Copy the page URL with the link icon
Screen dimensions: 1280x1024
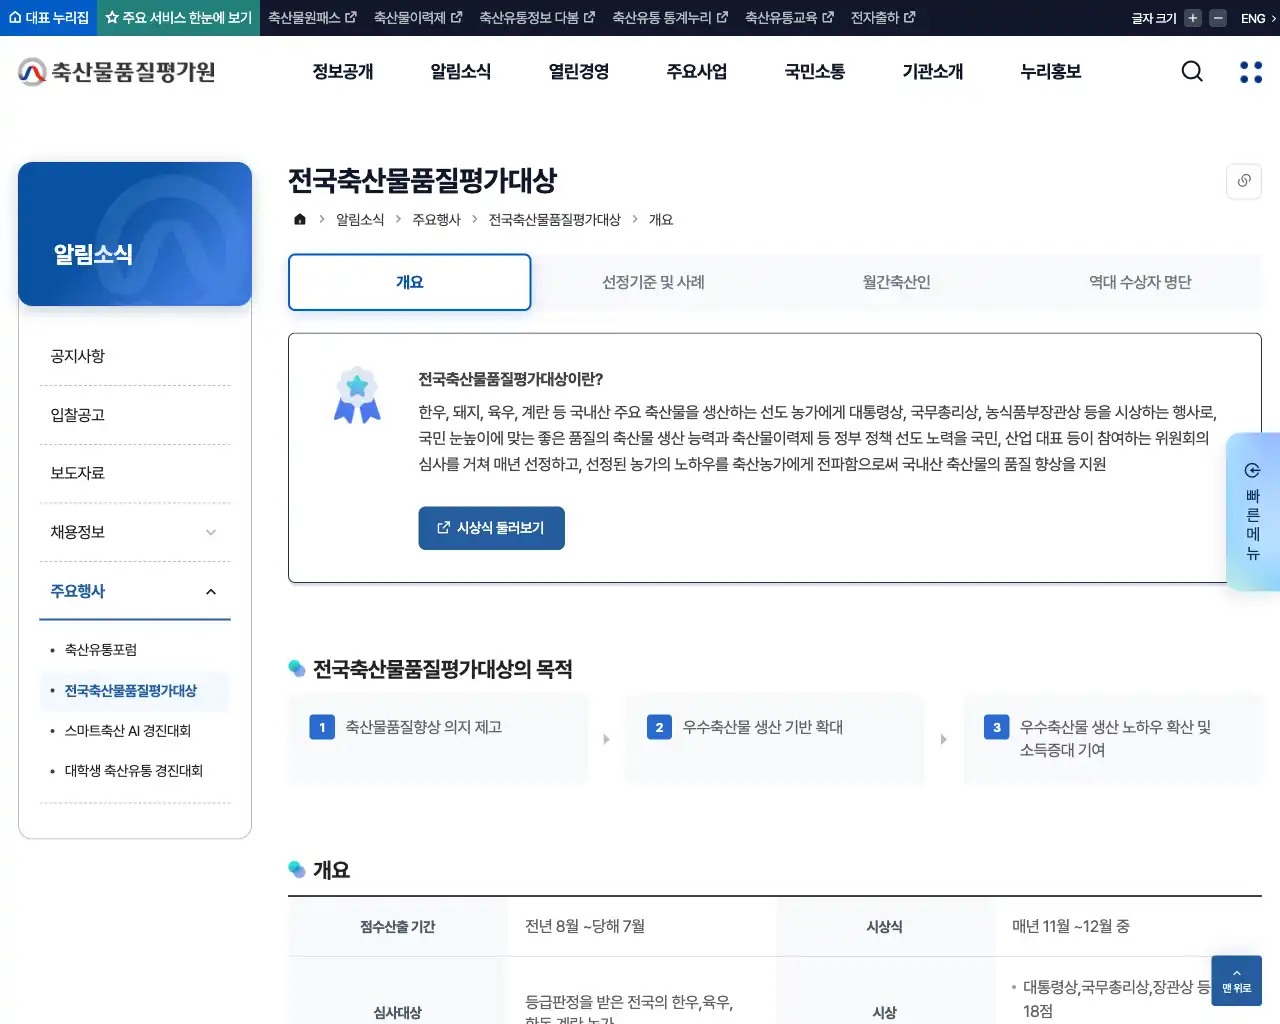click(1243, 181)
